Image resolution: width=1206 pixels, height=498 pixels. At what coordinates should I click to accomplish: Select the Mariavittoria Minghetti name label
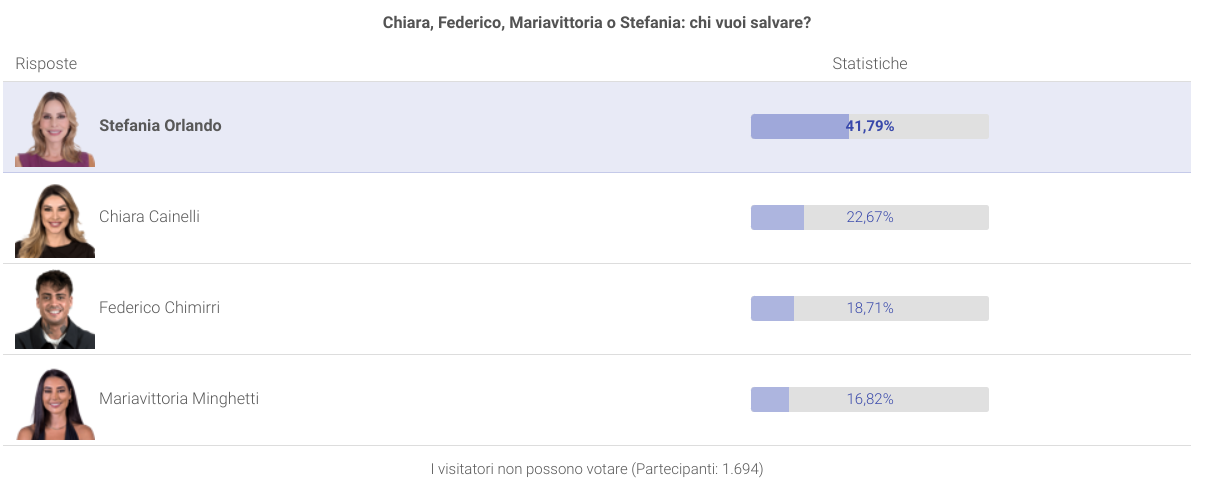tap(179, 399)
